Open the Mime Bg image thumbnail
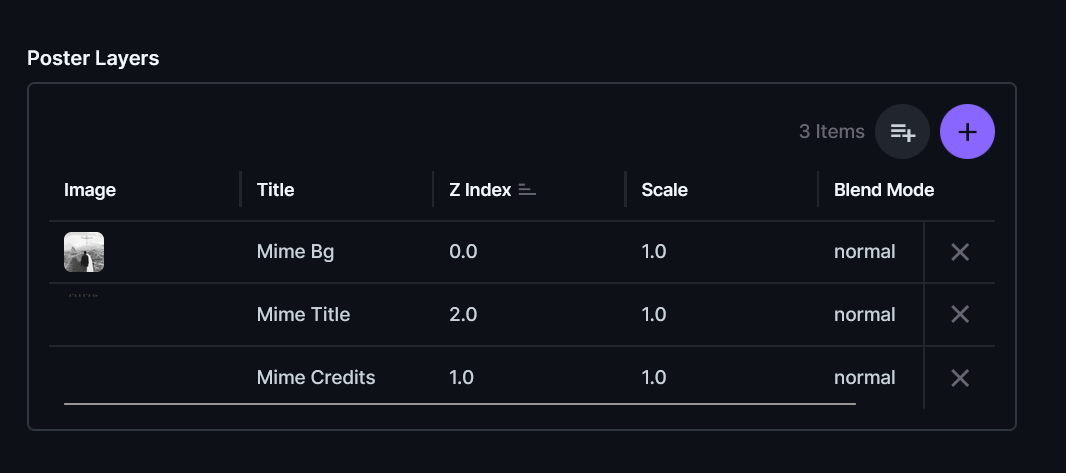 click(84, 252)
